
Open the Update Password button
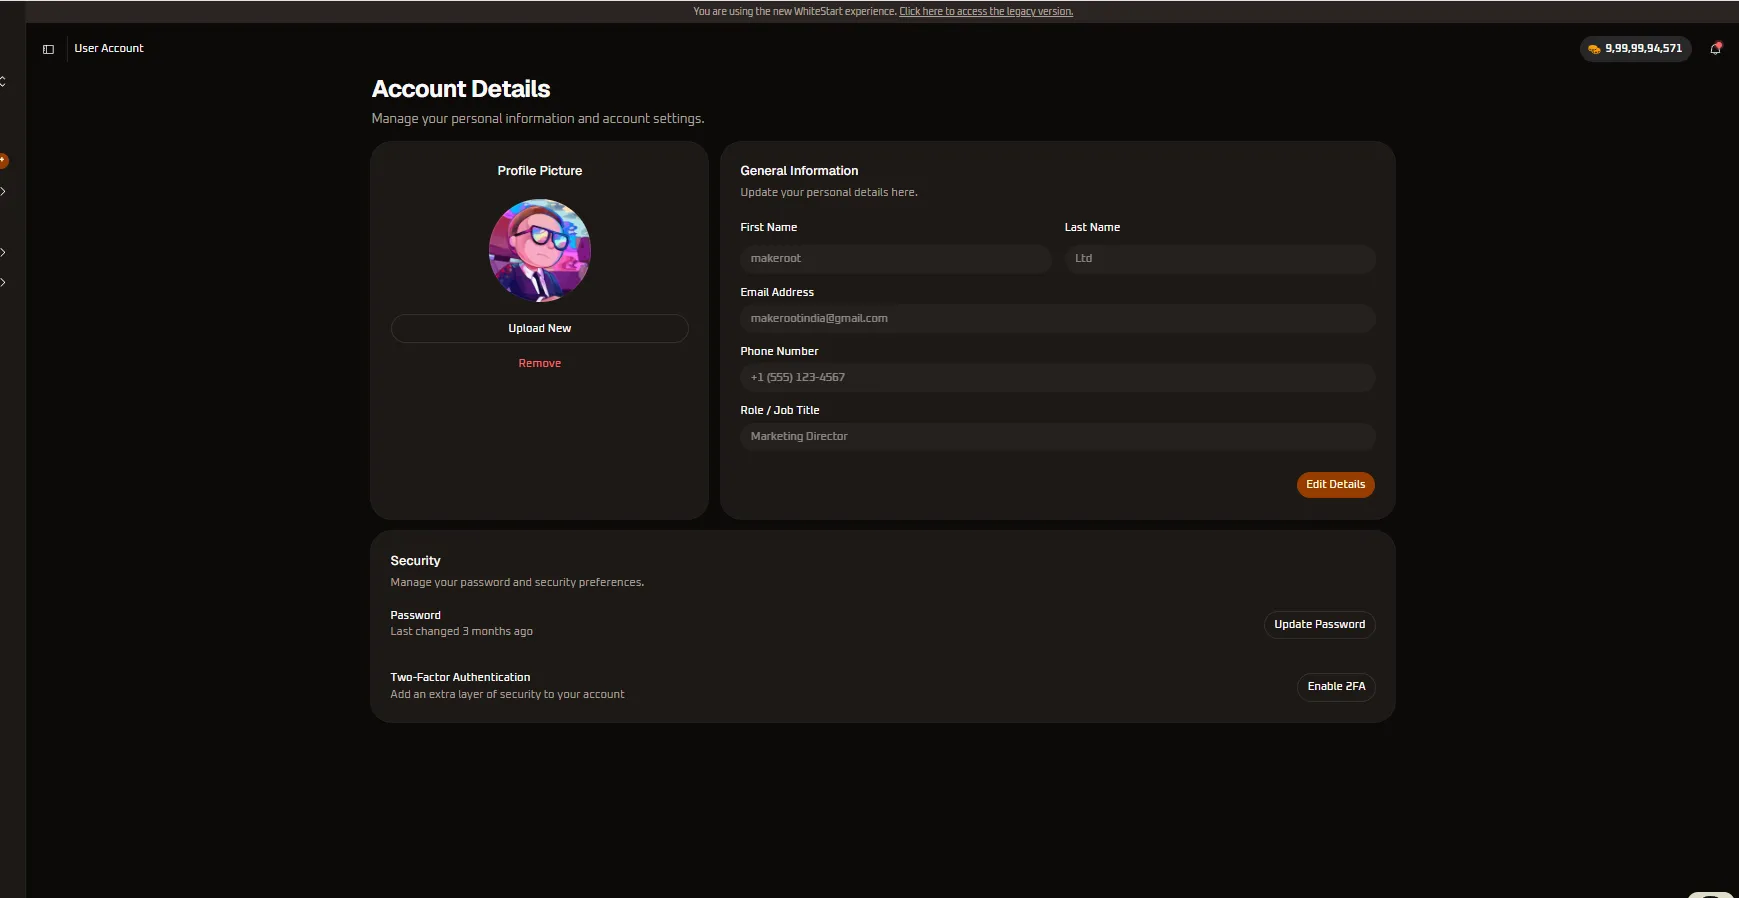(1320, 625)
